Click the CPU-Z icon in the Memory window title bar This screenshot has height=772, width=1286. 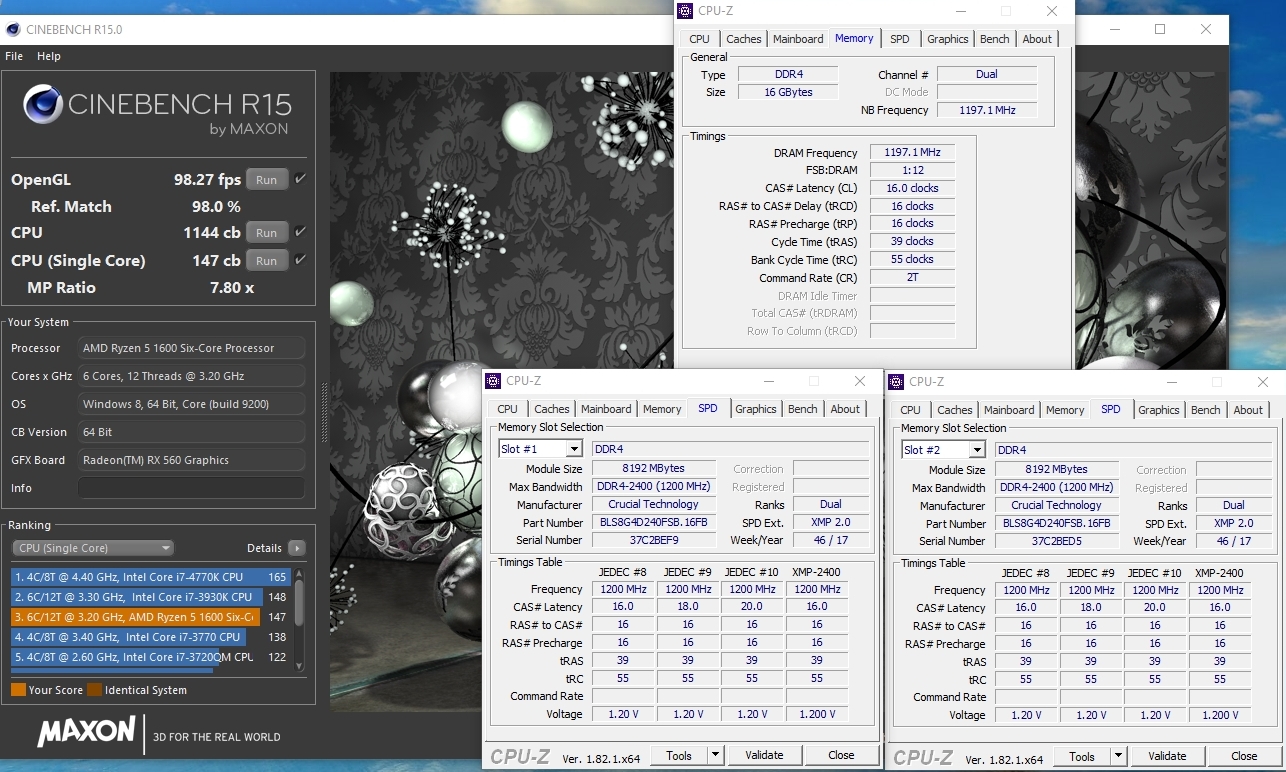[x=685, y=11]
